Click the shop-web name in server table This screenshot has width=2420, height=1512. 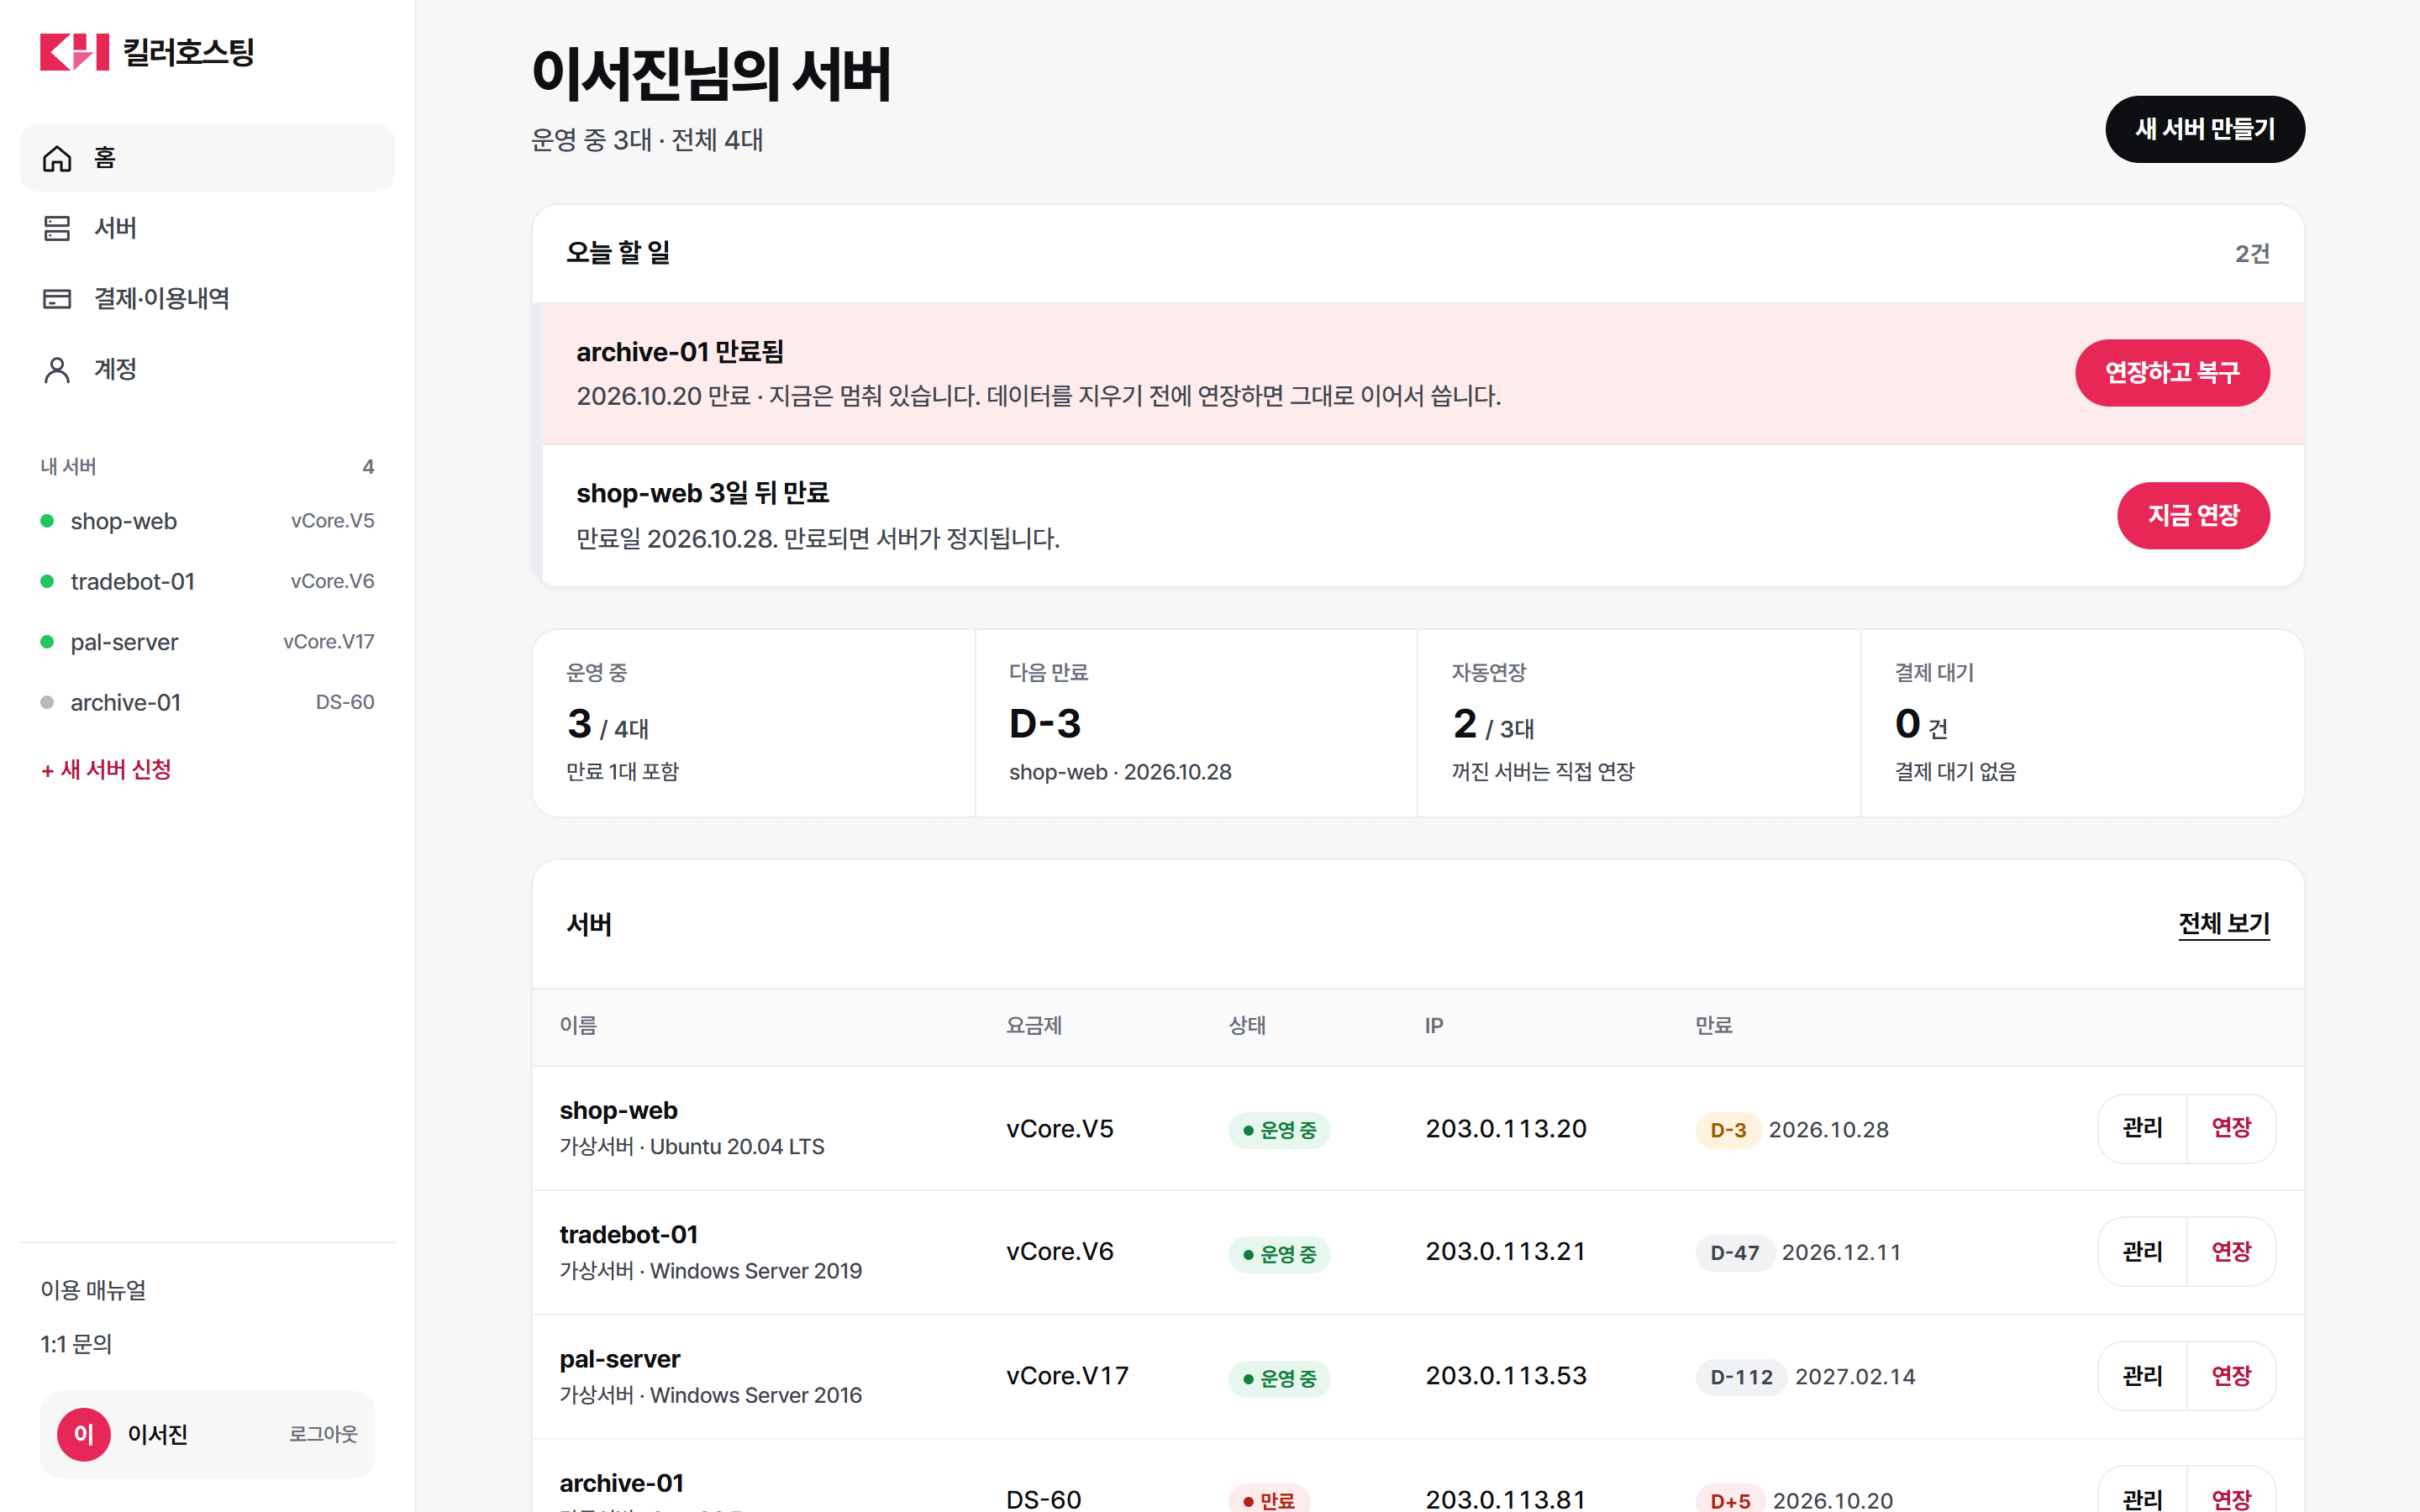(618, 1110)
